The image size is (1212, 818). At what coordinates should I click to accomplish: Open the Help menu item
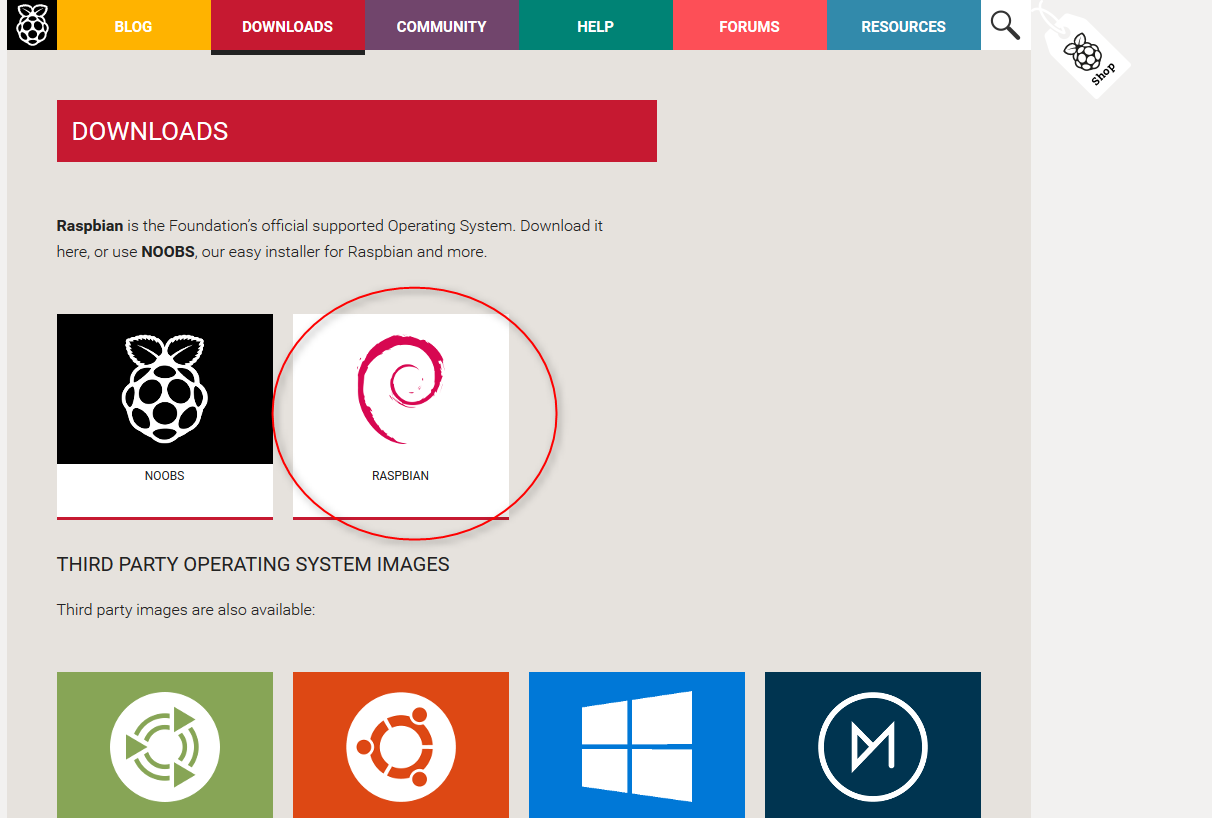pos(596,26)
